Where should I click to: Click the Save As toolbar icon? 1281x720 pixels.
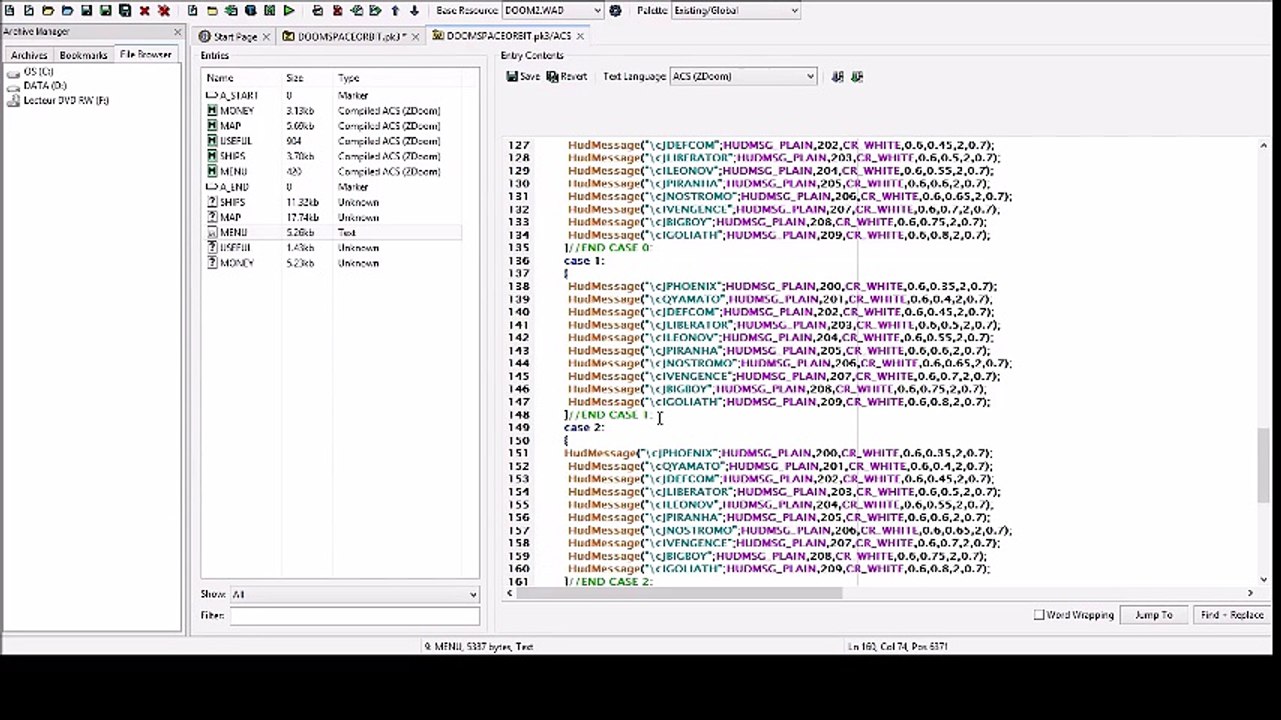pos(105,10)
